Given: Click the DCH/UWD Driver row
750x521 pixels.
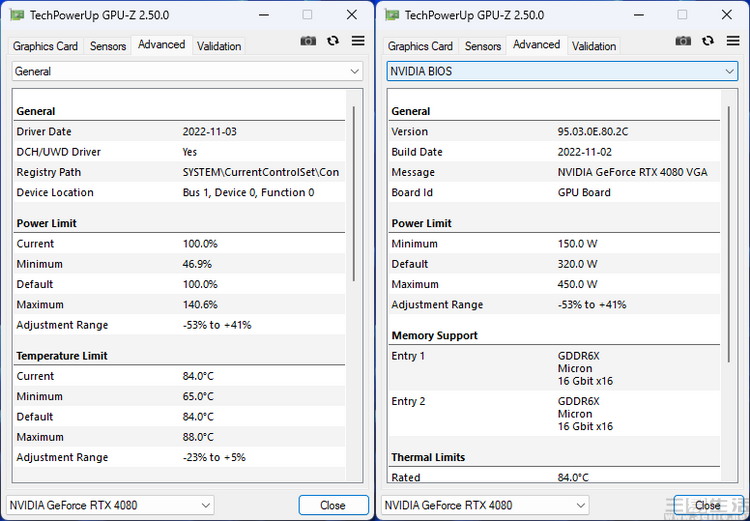Looking at the screenshot, I should pos(179,152).
